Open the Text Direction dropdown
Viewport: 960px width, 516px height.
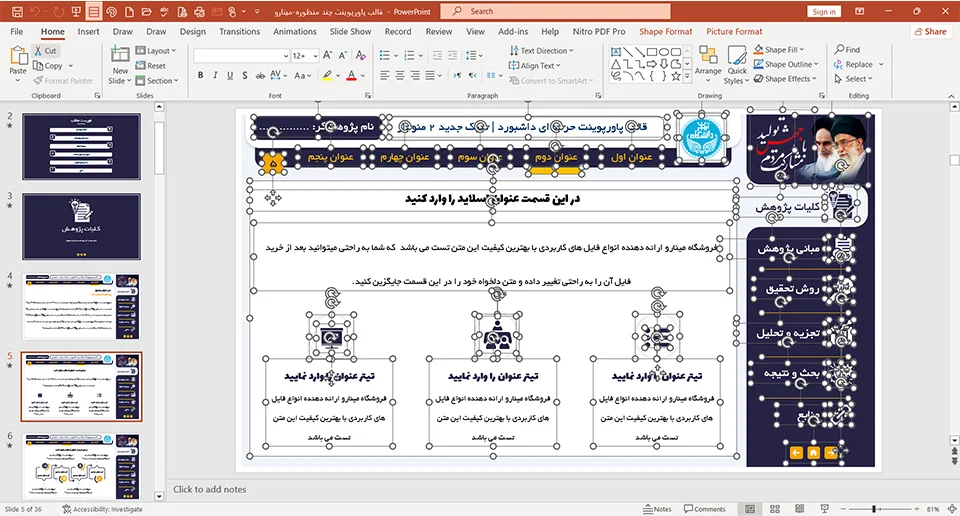(541, 51)
